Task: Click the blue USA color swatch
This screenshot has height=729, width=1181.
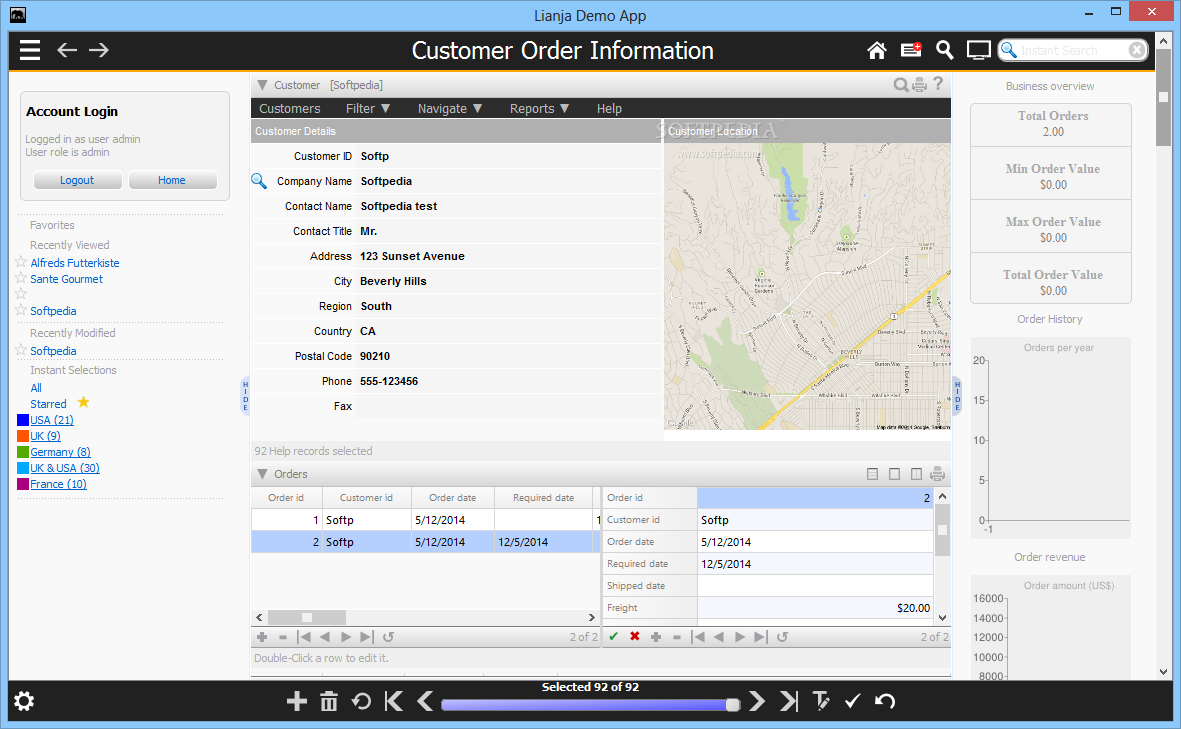Action: [23, 420]
